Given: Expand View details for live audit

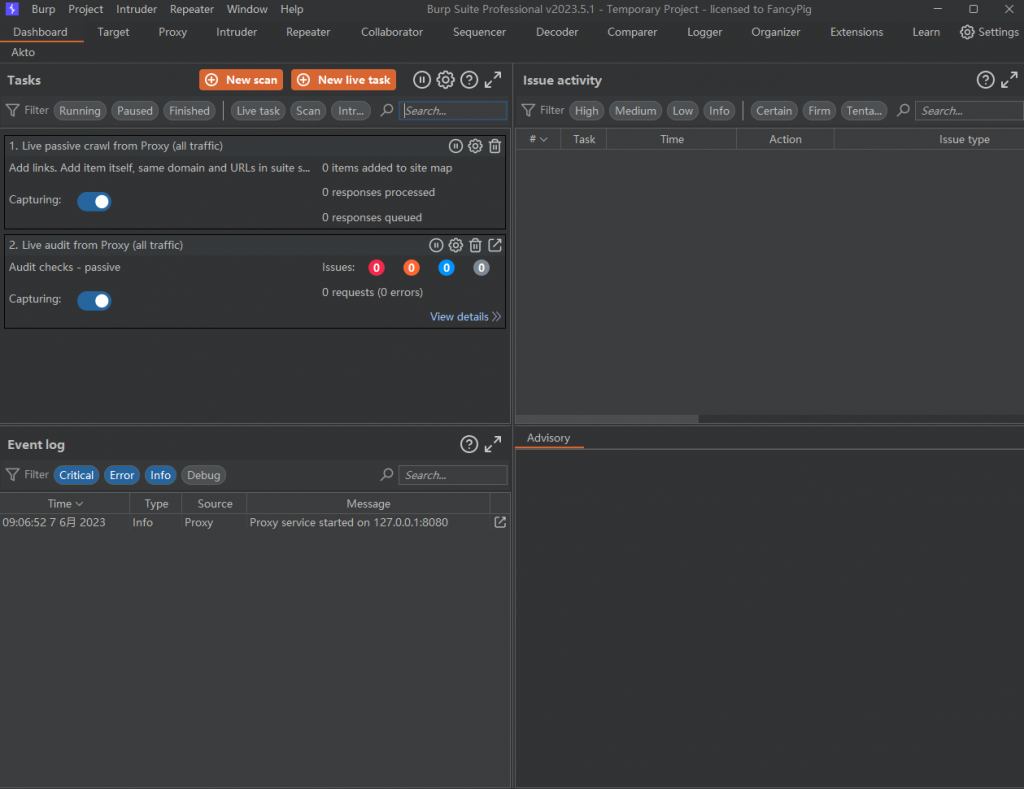Looking at the screenshot, I should tap(465, 317).
